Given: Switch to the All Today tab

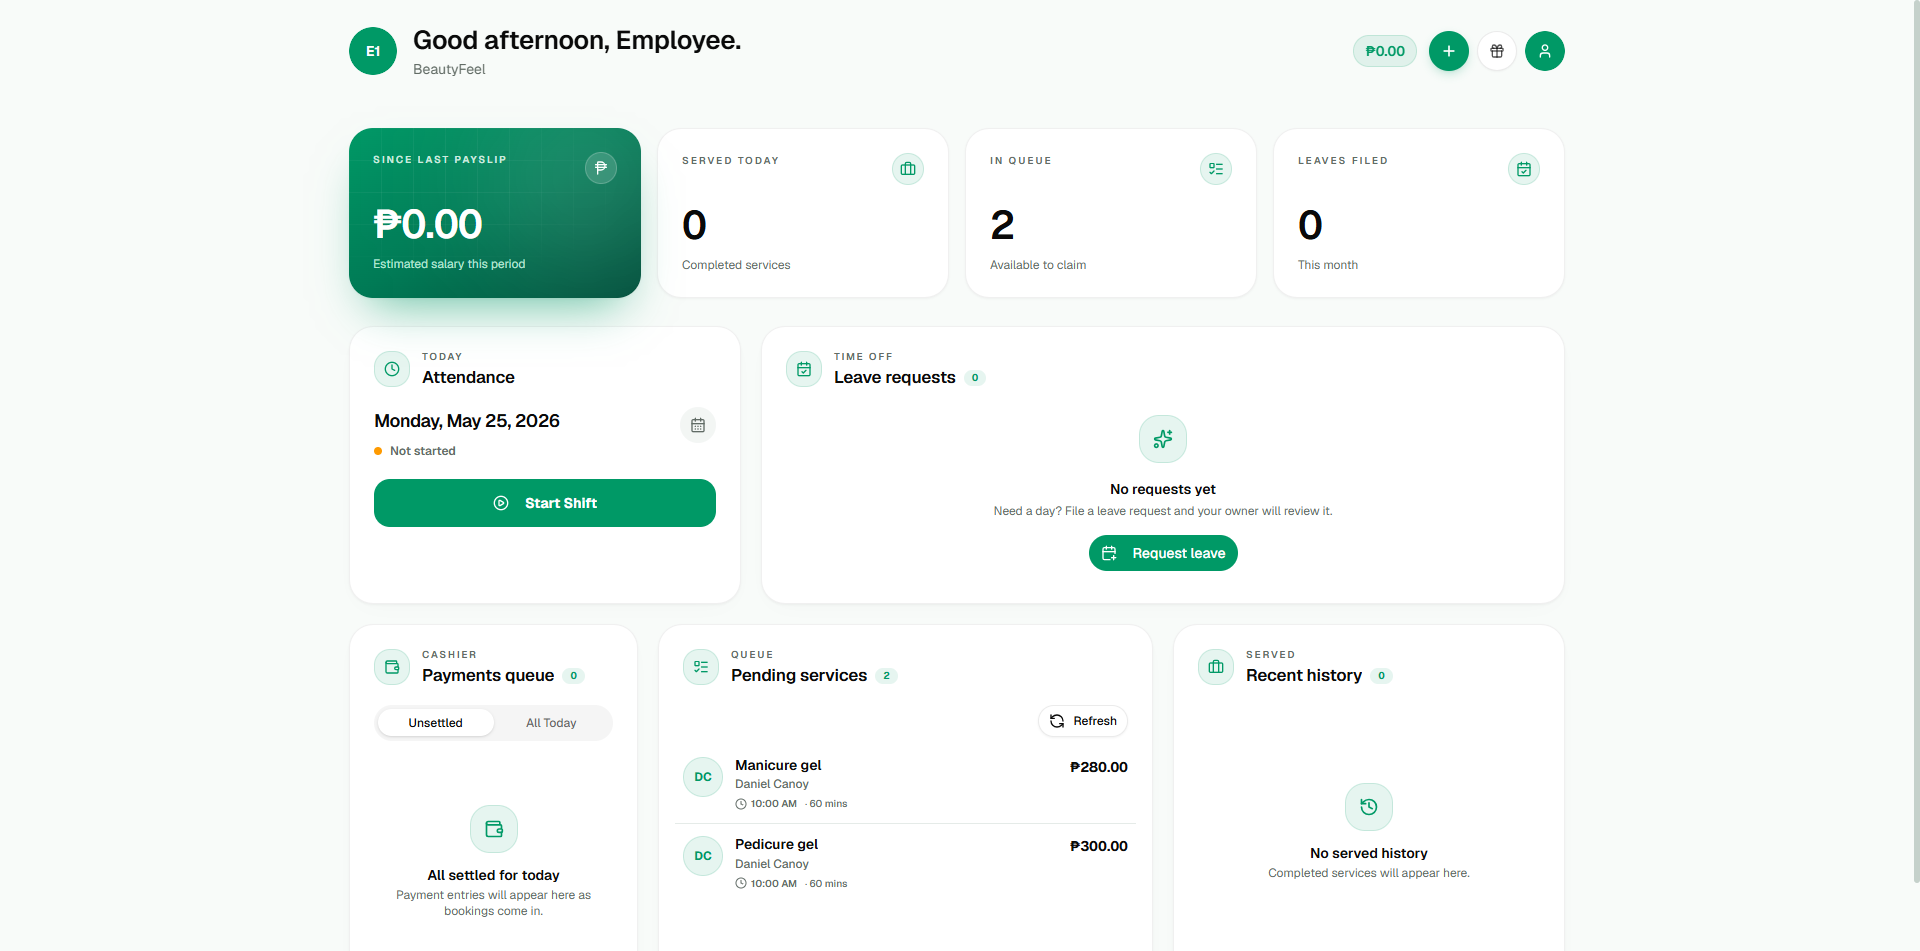Looking at the screenshot, I should (x=551, y=723).
